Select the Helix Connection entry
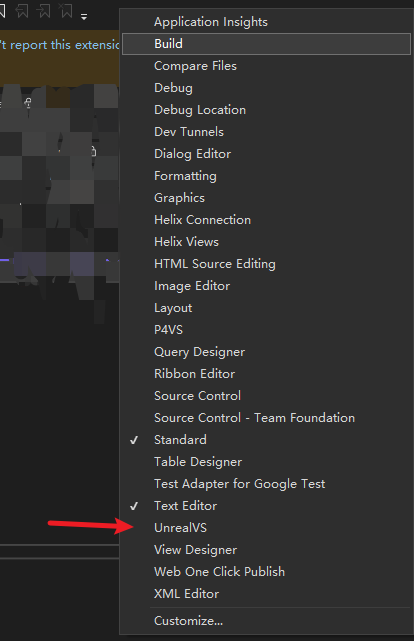The width and height of the screenshot is (414, 641). pyautogui.click(x=266, y=220)
